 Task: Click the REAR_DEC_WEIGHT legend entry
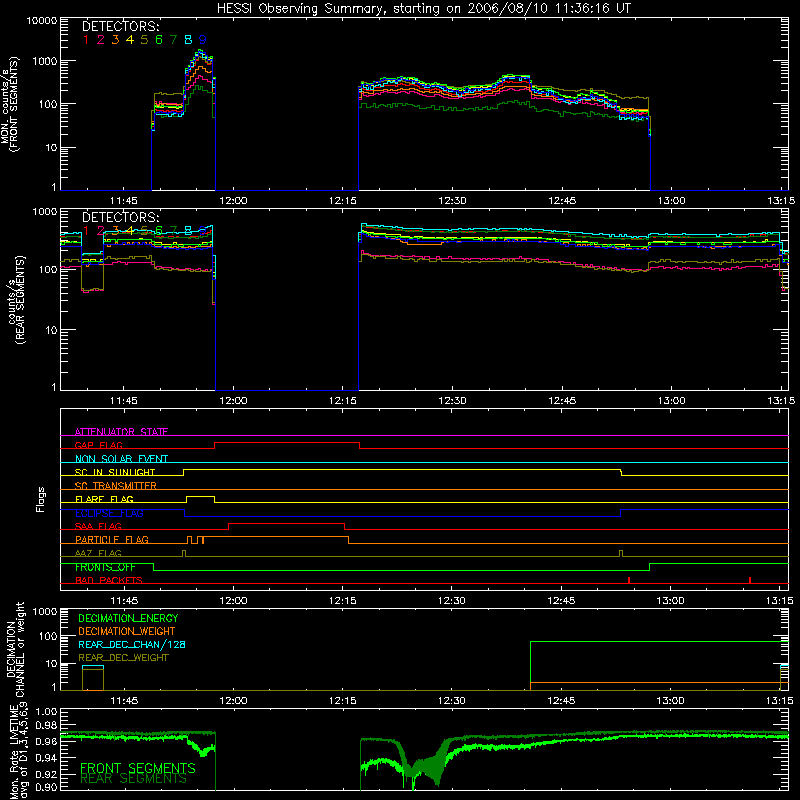pos(123,658)
